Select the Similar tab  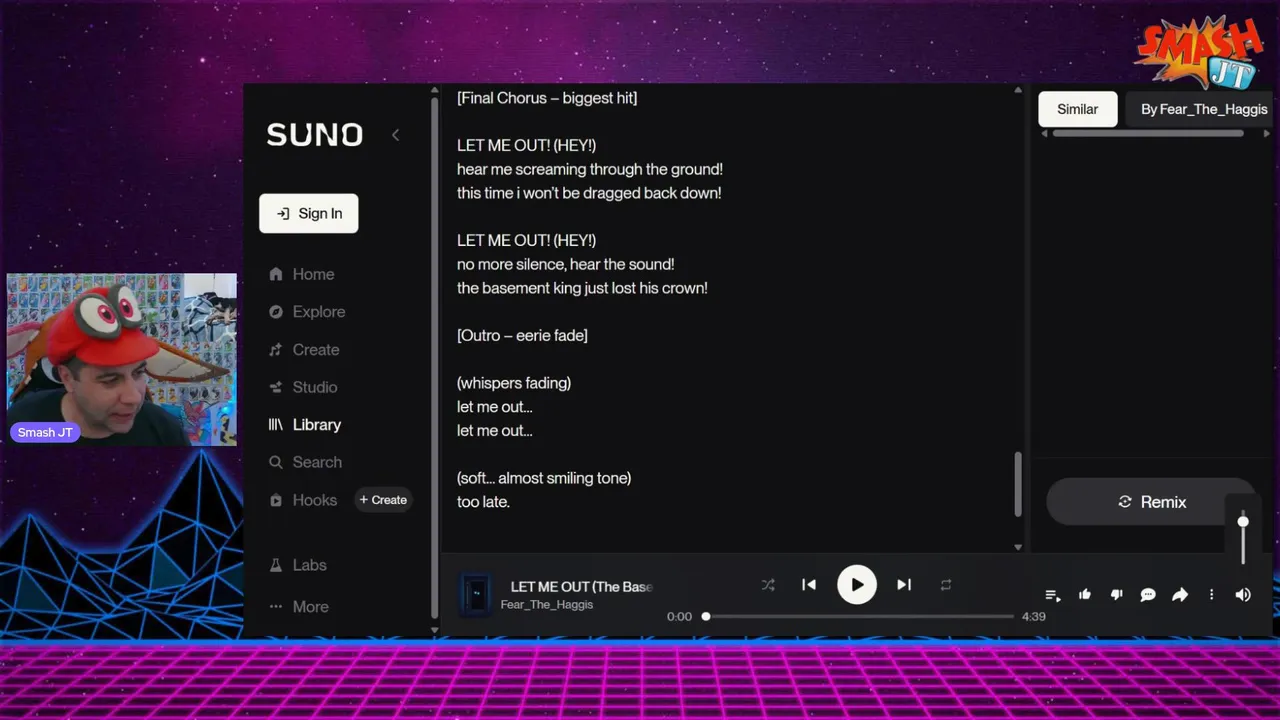(x=1077, y=109)
